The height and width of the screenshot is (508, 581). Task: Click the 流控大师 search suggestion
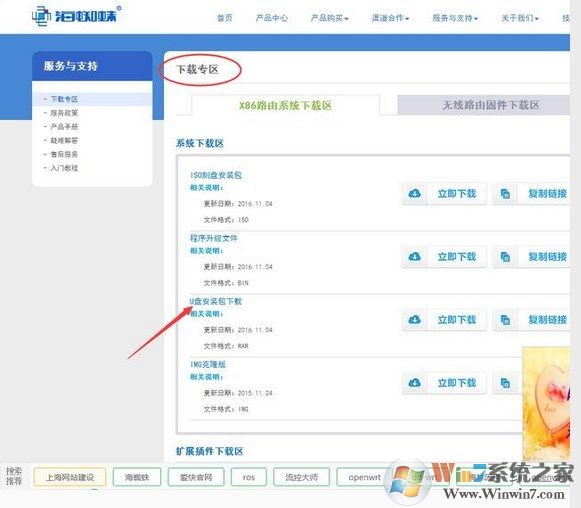click(301, 477)
